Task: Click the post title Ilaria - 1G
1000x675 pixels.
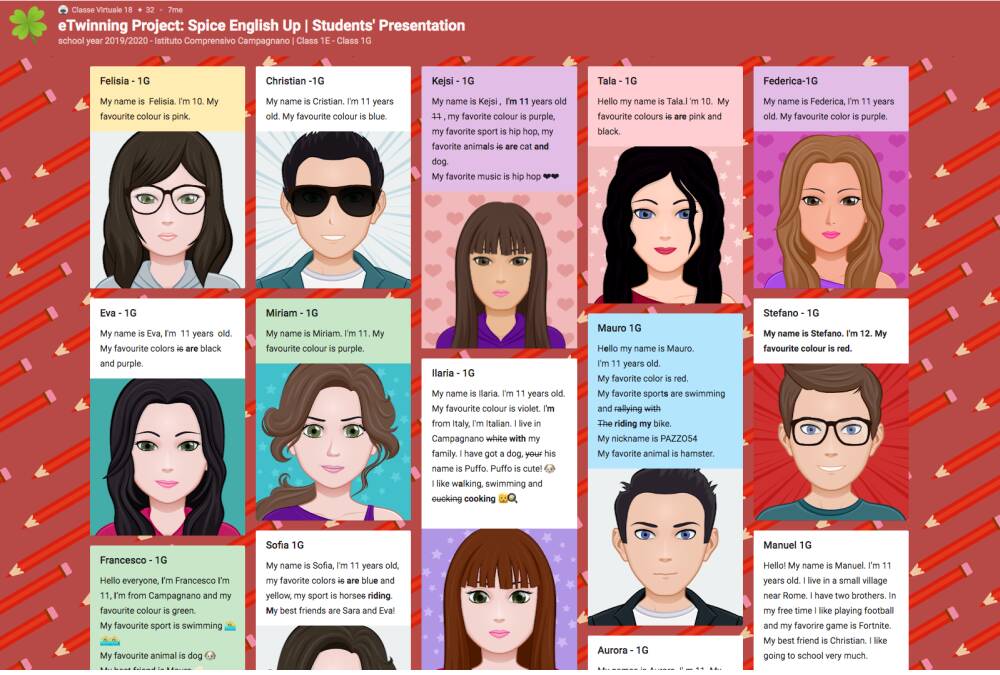Action: coord(453,373)
